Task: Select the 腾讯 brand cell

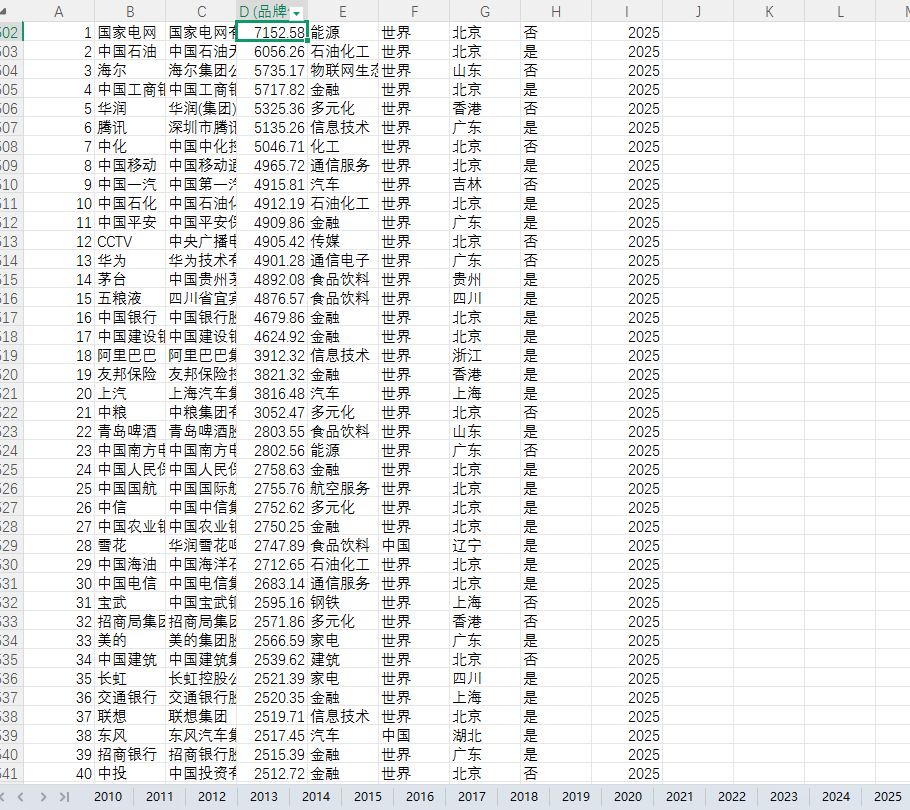Action: point(130,128)
